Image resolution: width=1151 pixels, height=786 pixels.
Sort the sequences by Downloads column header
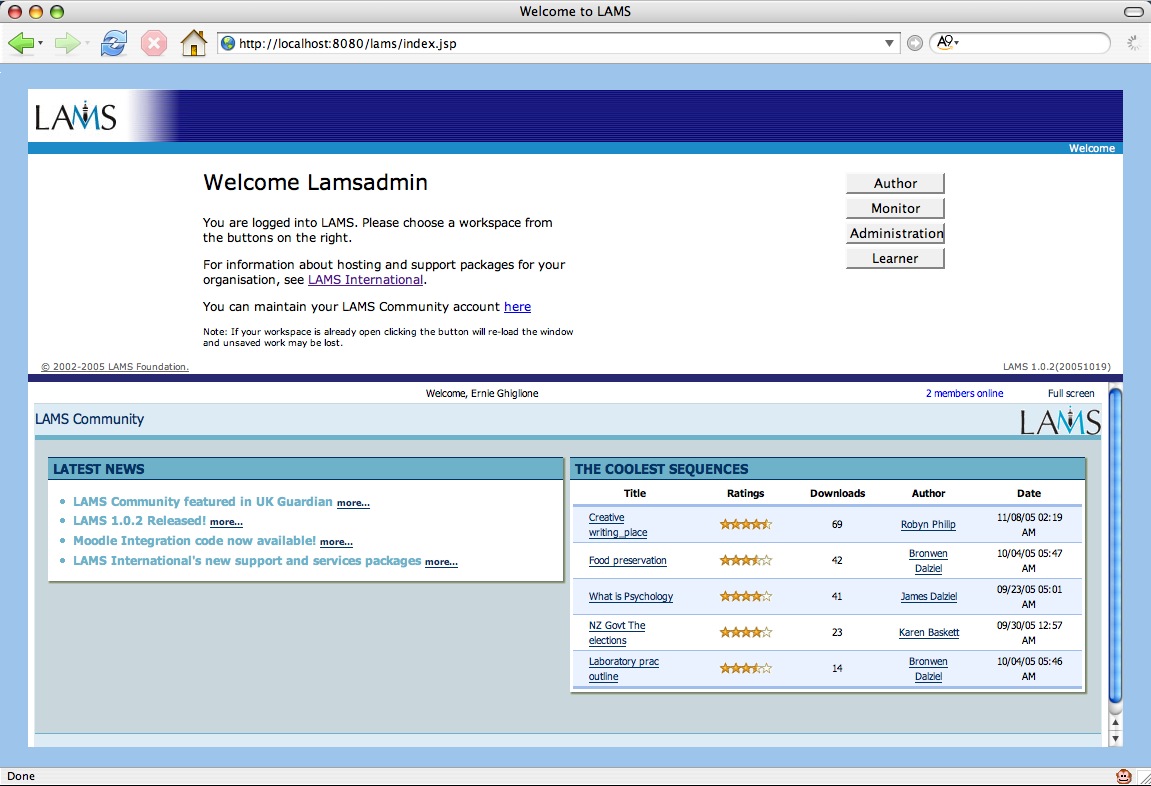pyautogui.click(x=837, y=493)
